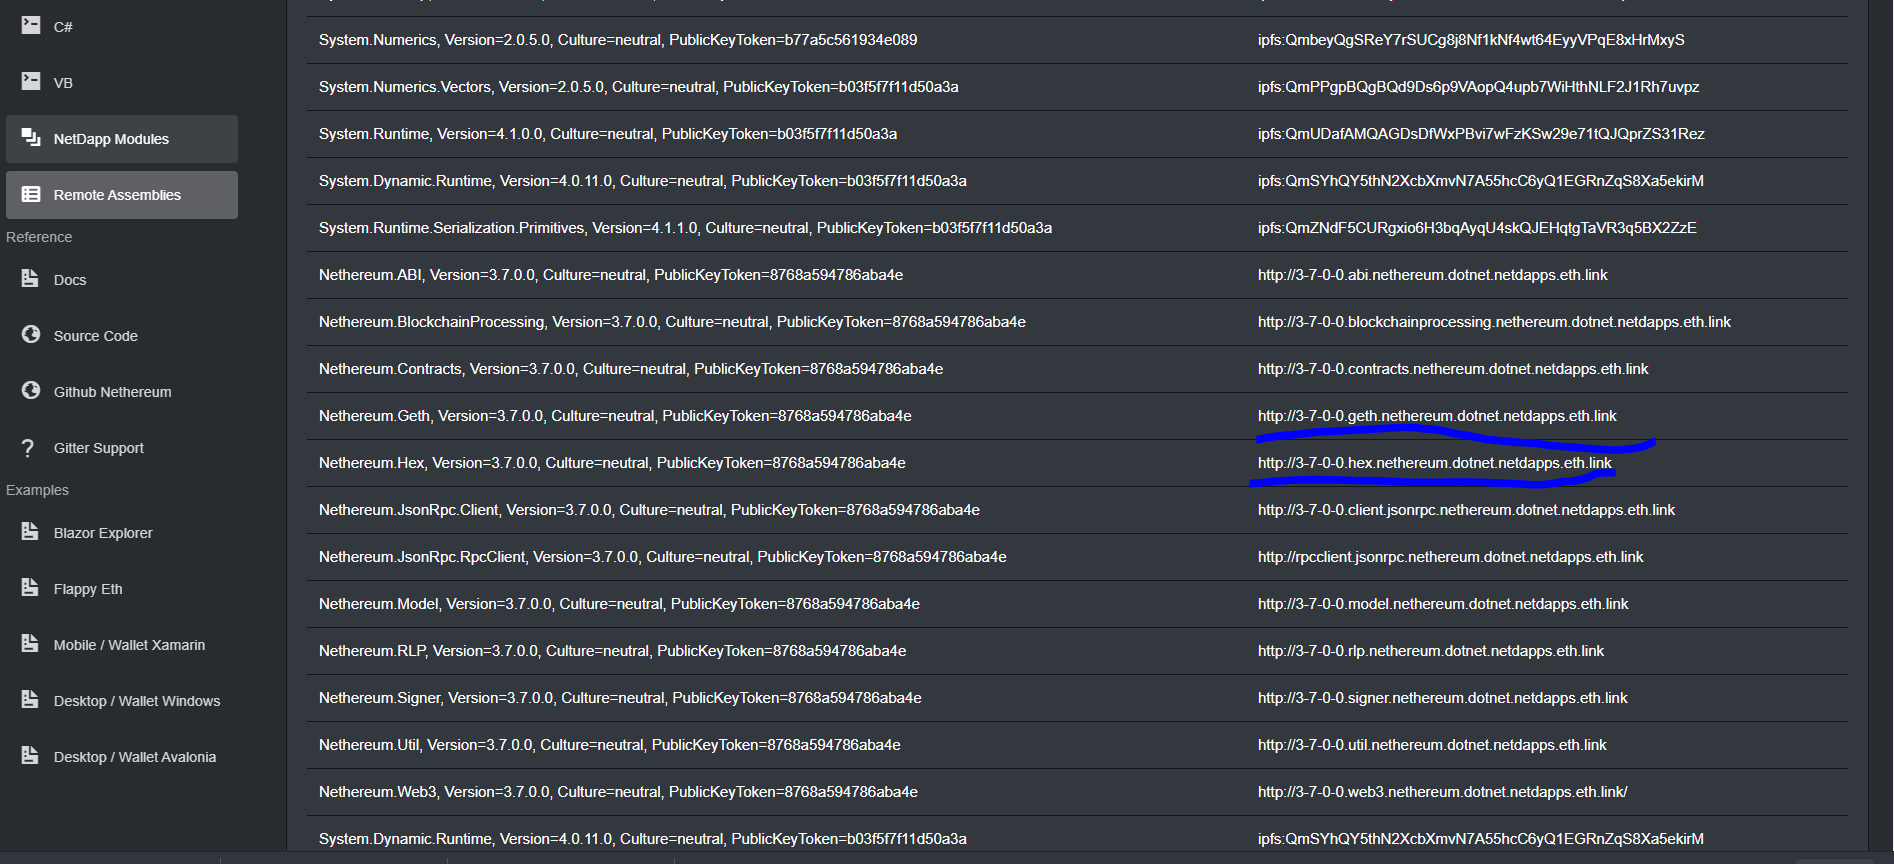Click the 3-7-0-0.signer.nethereum URL
This screenshot has height=864, width=1894.
[x=1443, y=698]
